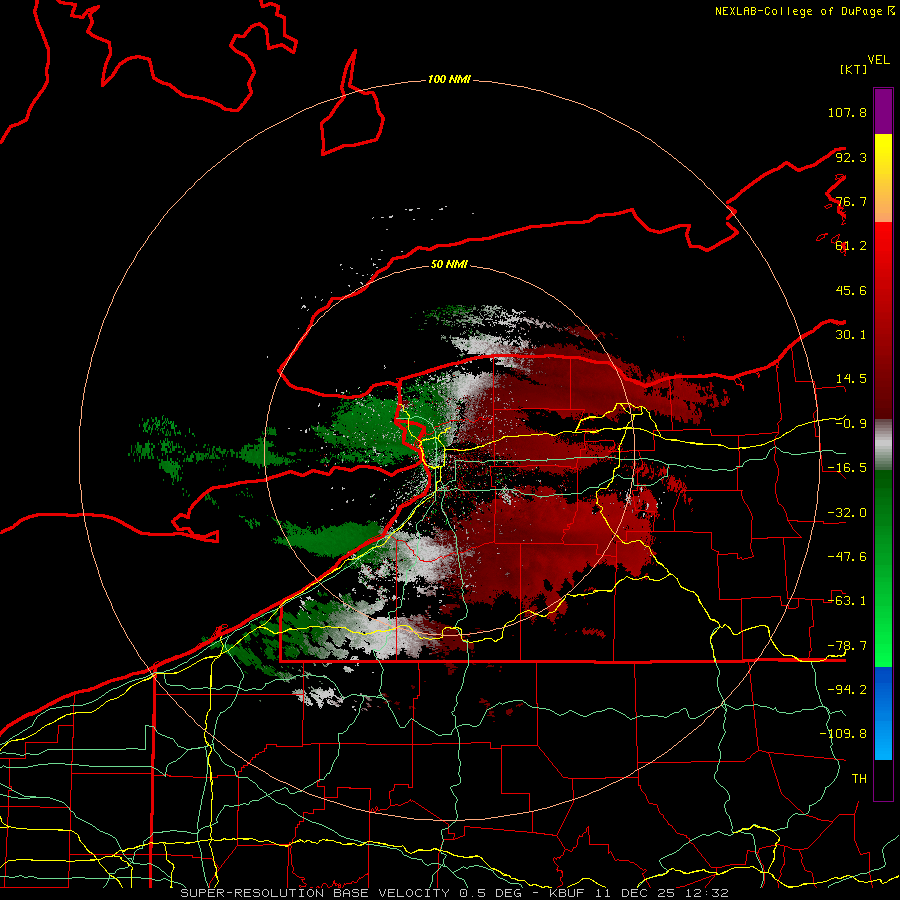Pick the purple segment of the velocity bar
900x900 pixels.
(x=883, y=111)
